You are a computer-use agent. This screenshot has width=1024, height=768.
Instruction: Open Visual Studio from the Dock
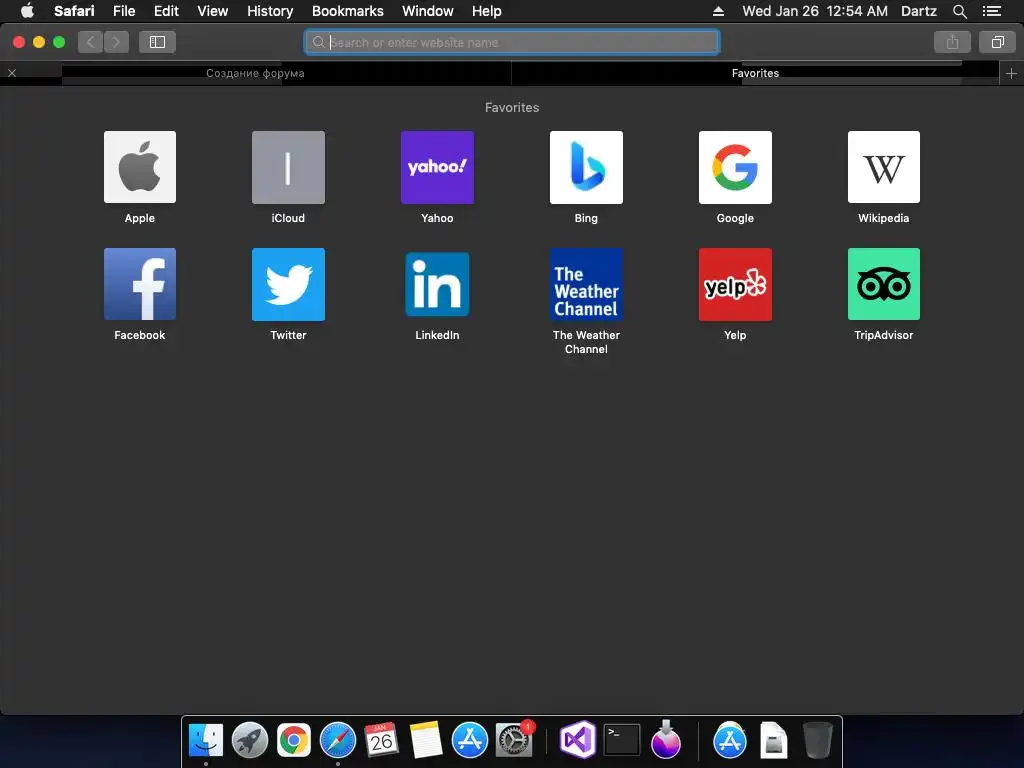[579, 740]
